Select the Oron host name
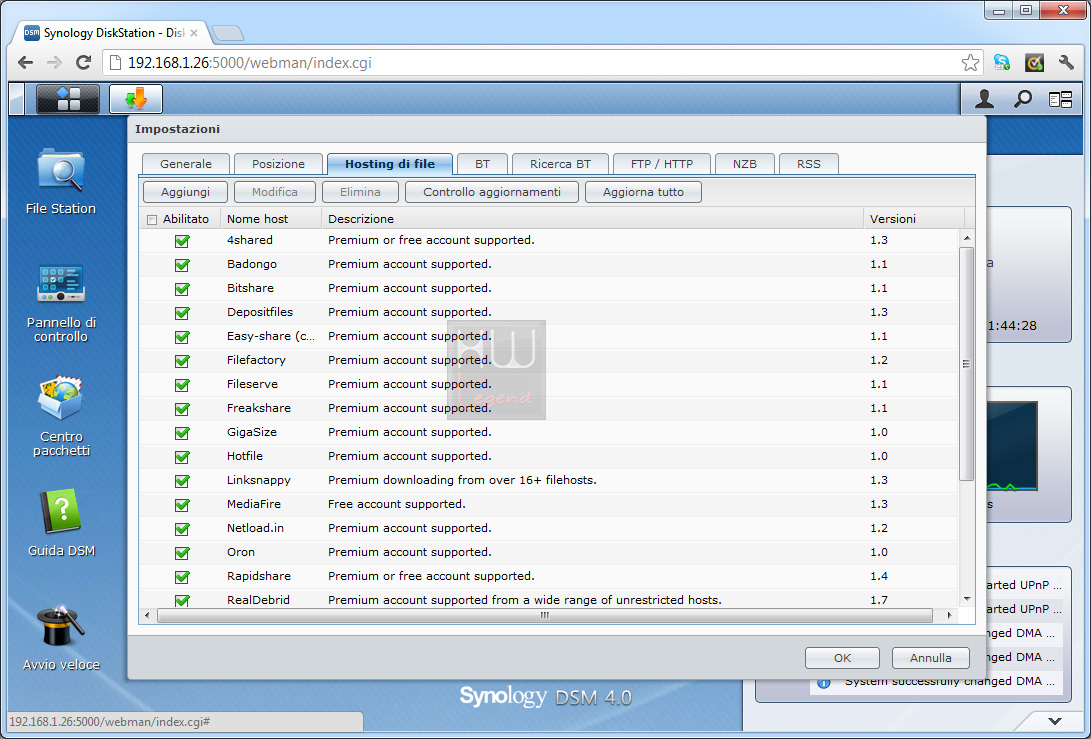 [x=241, y=553]
